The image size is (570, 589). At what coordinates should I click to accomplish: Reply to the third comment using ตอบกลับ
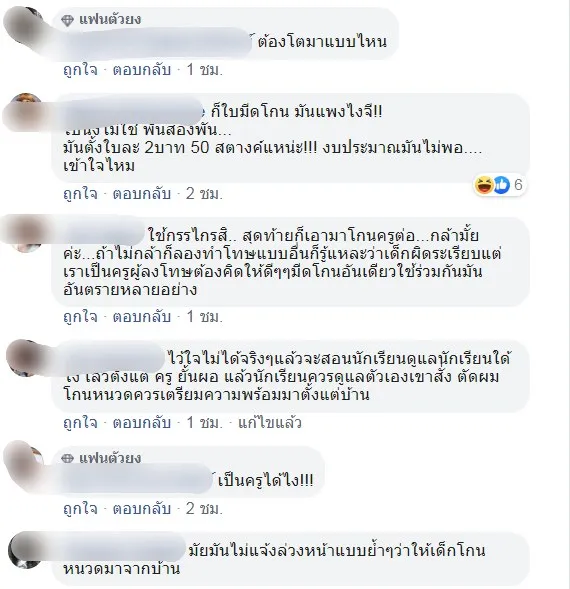(x=142, y=317)
